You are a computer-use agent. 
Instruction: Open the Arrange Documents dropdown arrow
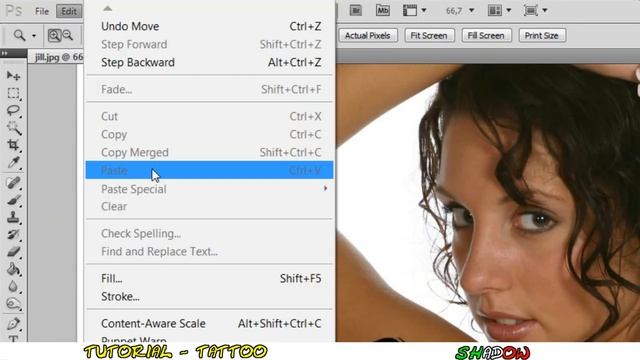click(509, 11)
